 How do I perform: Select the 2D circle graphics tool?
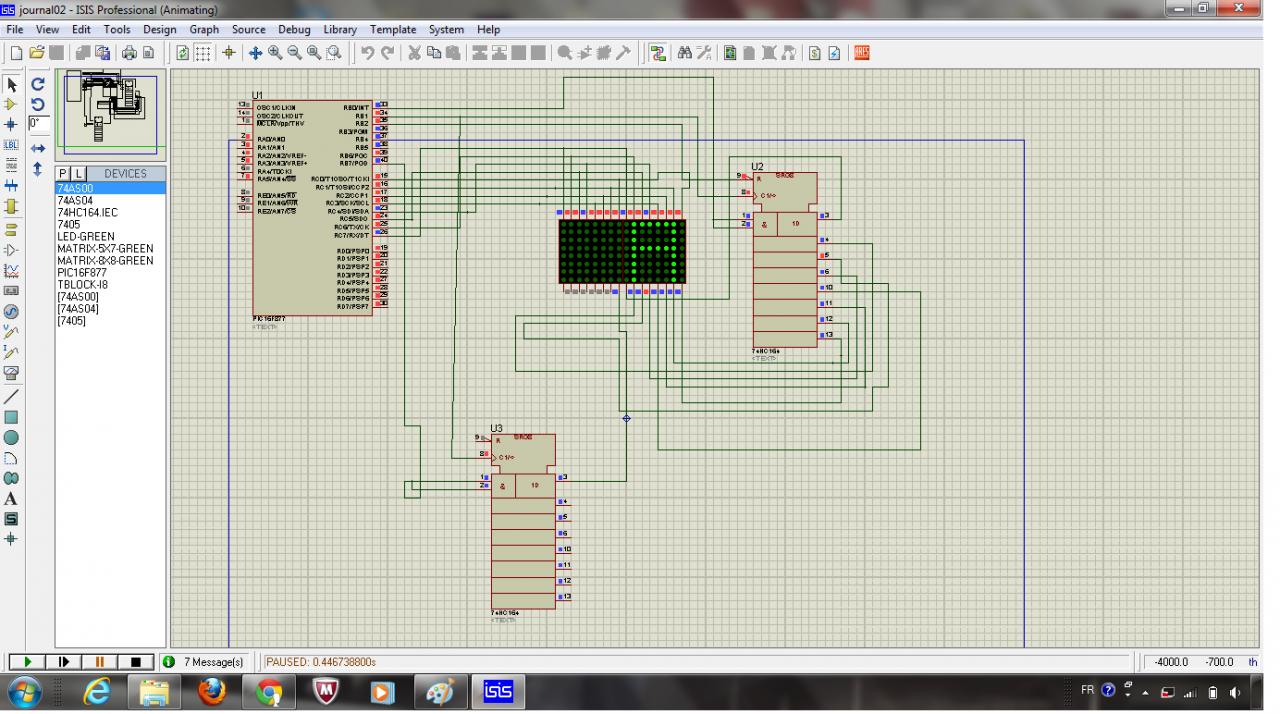coord(11,437)
